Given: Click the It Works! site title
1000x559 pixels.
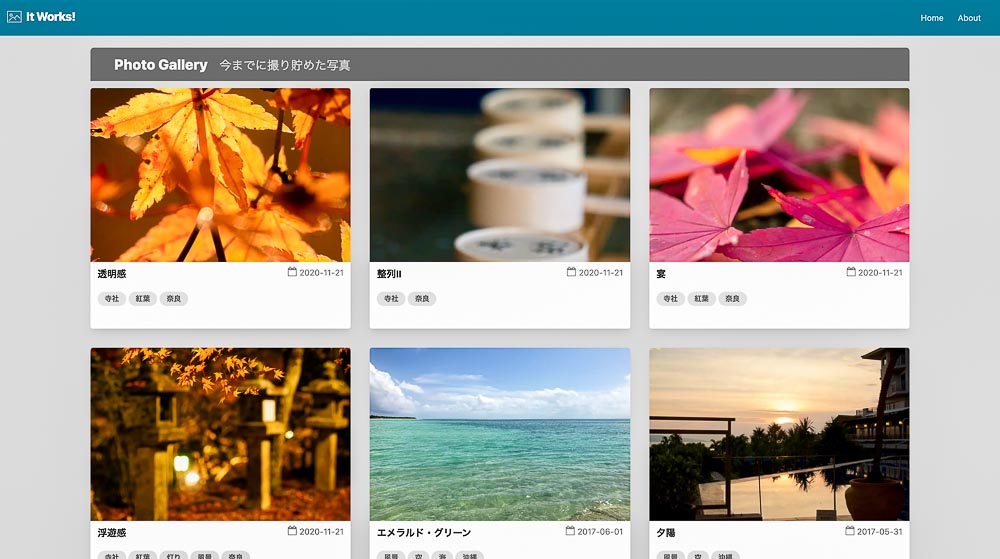Looking at the screenshot, I should click(50, 17).
